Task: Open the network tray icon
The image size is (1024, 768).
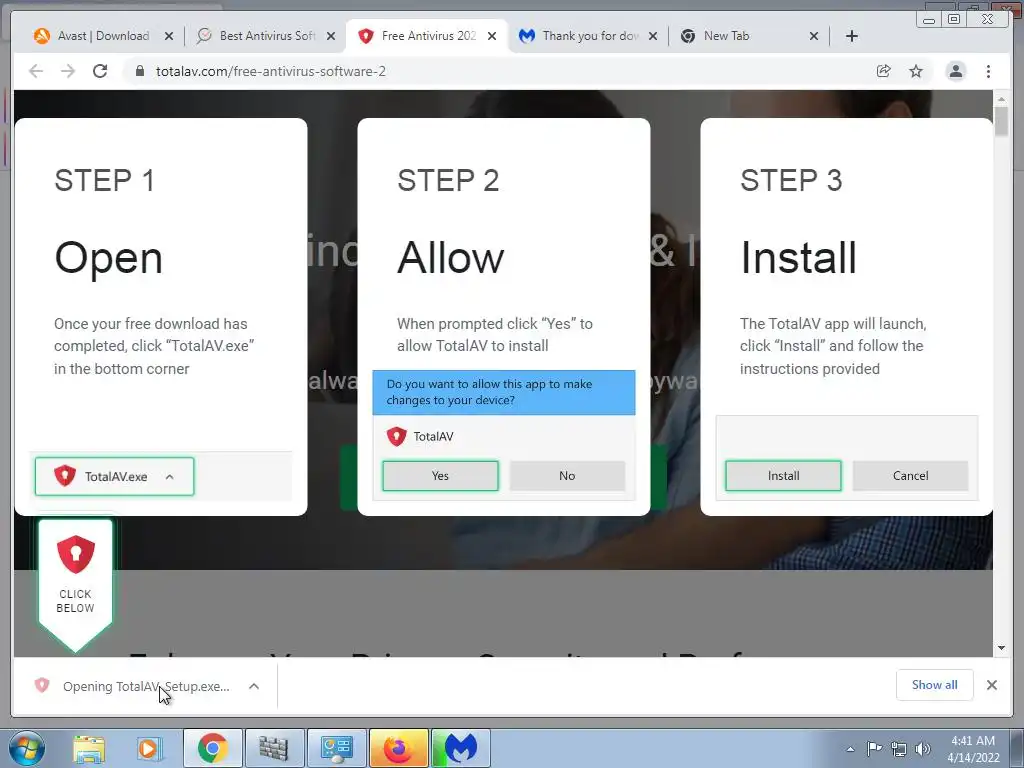Action: [x=899, y=749]
